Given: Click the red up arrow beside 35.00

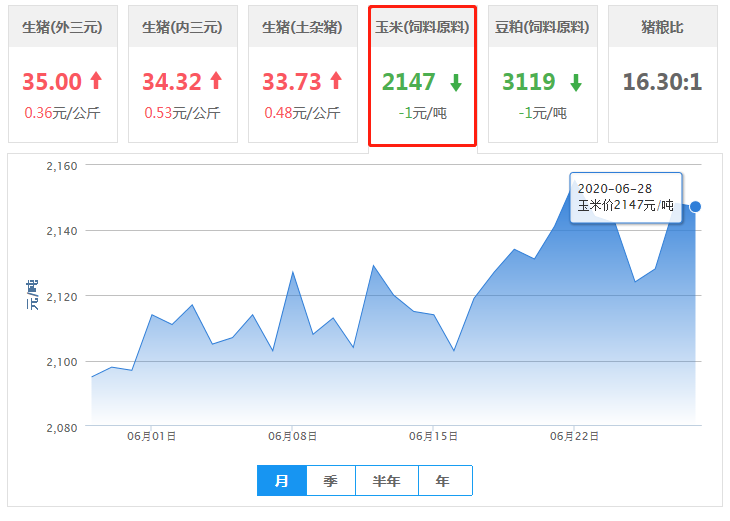Looking at the screenshot, I should tap(95, 81).
